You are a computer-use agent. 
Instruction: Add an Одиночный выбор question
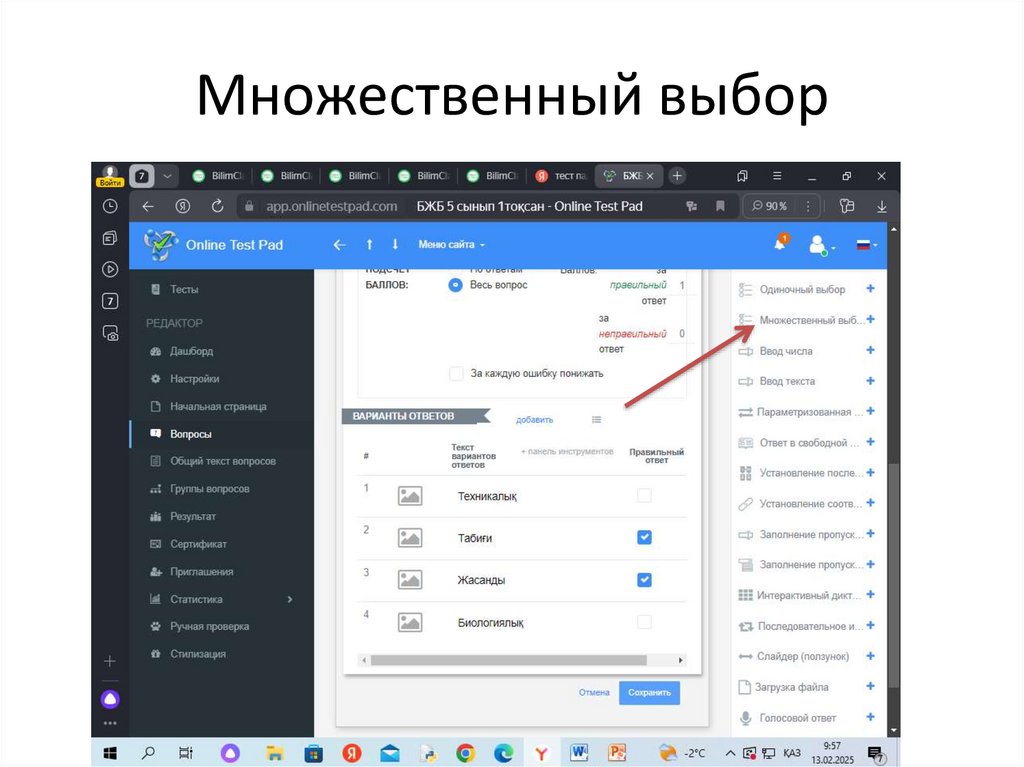[x=870, y=289]
